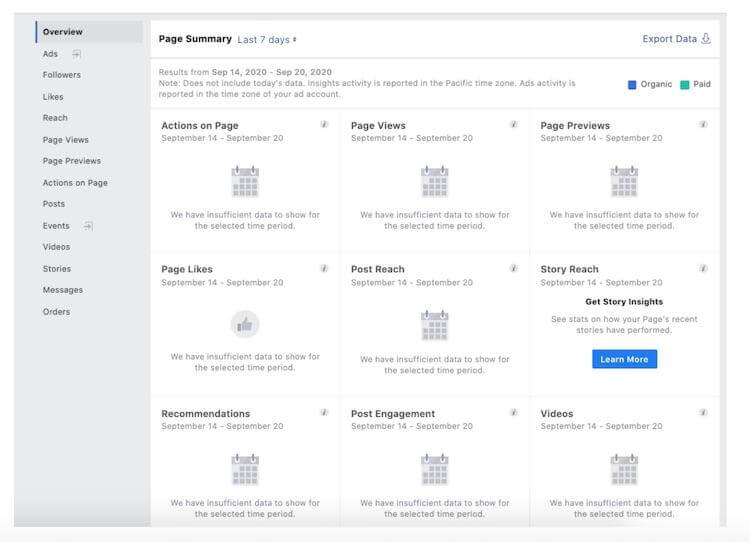Click the info icon on Post Engagement card

coord(514,412)
